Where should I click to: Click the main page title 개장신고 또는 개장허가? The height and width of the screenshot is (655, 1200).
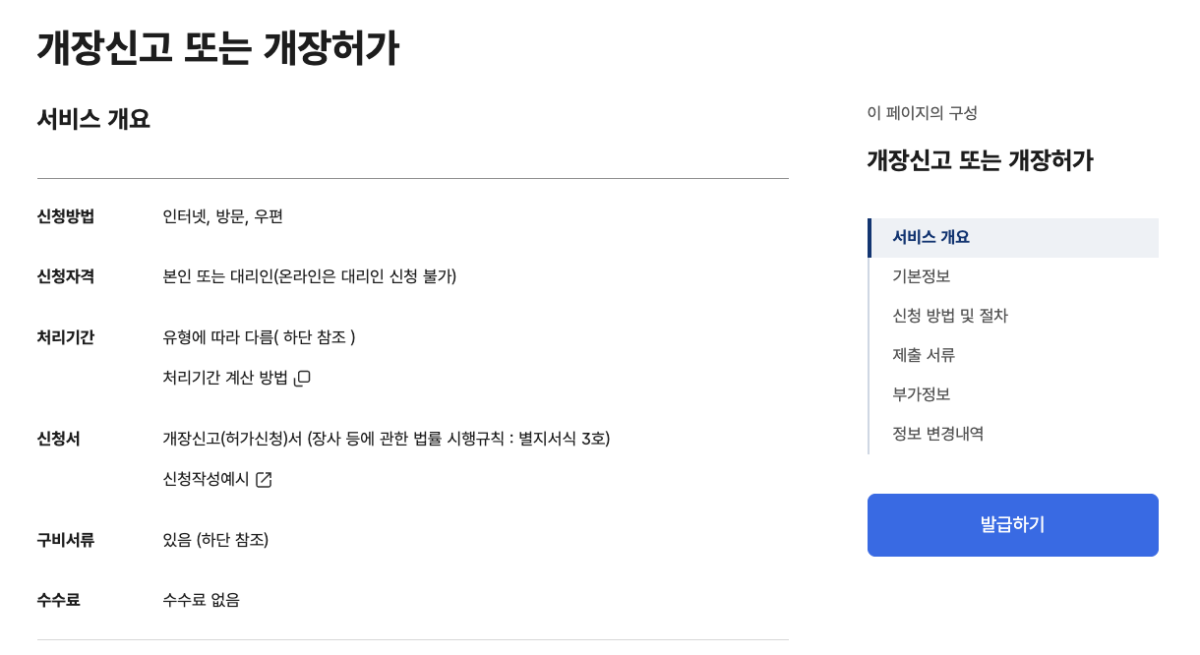[x=218, y=48]
